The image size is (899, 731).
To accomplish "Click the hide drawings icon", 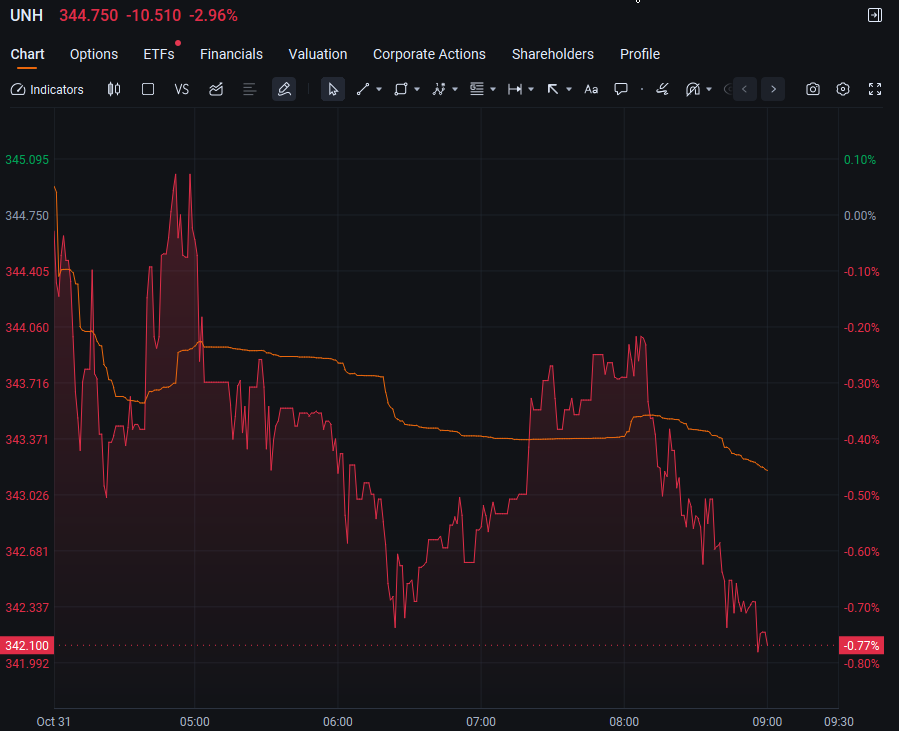I will (693, 89).
